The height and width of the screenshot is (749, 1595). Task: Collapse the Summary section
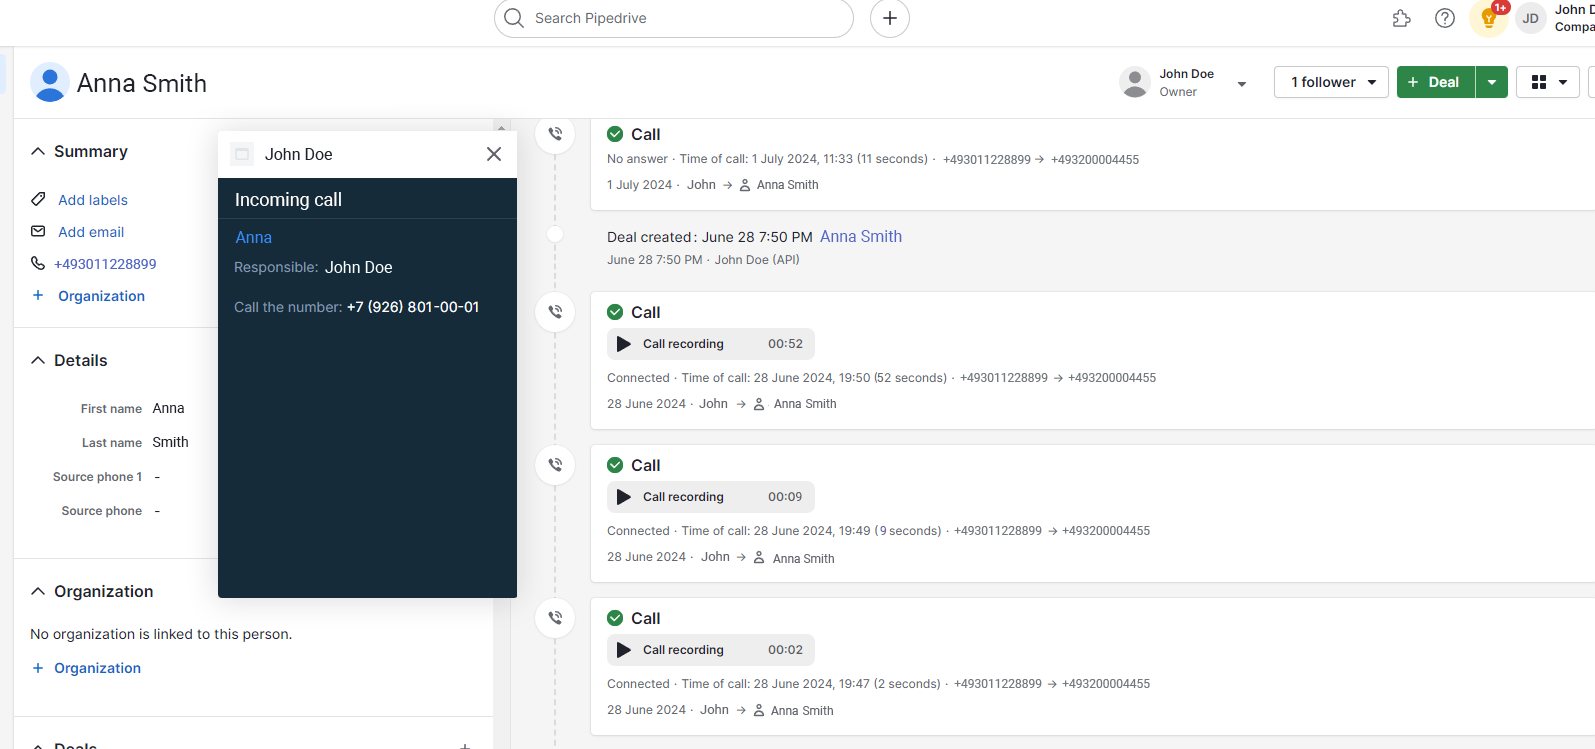click(38, 152)
